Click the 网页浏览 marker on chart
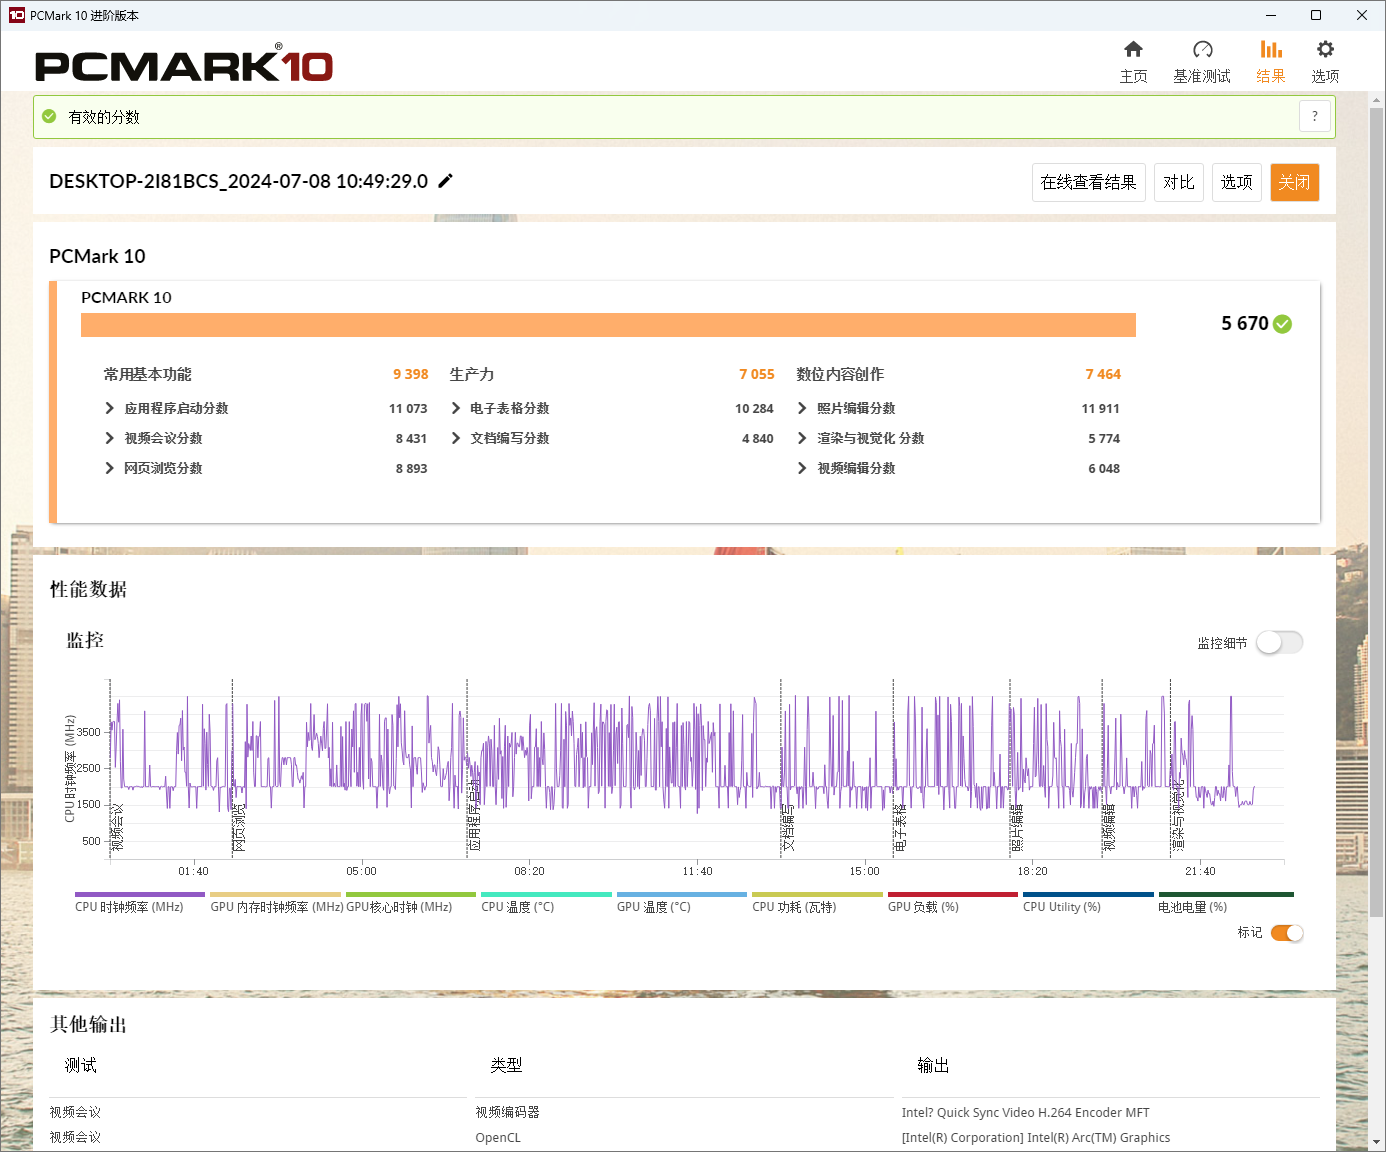 pos(240,827)
